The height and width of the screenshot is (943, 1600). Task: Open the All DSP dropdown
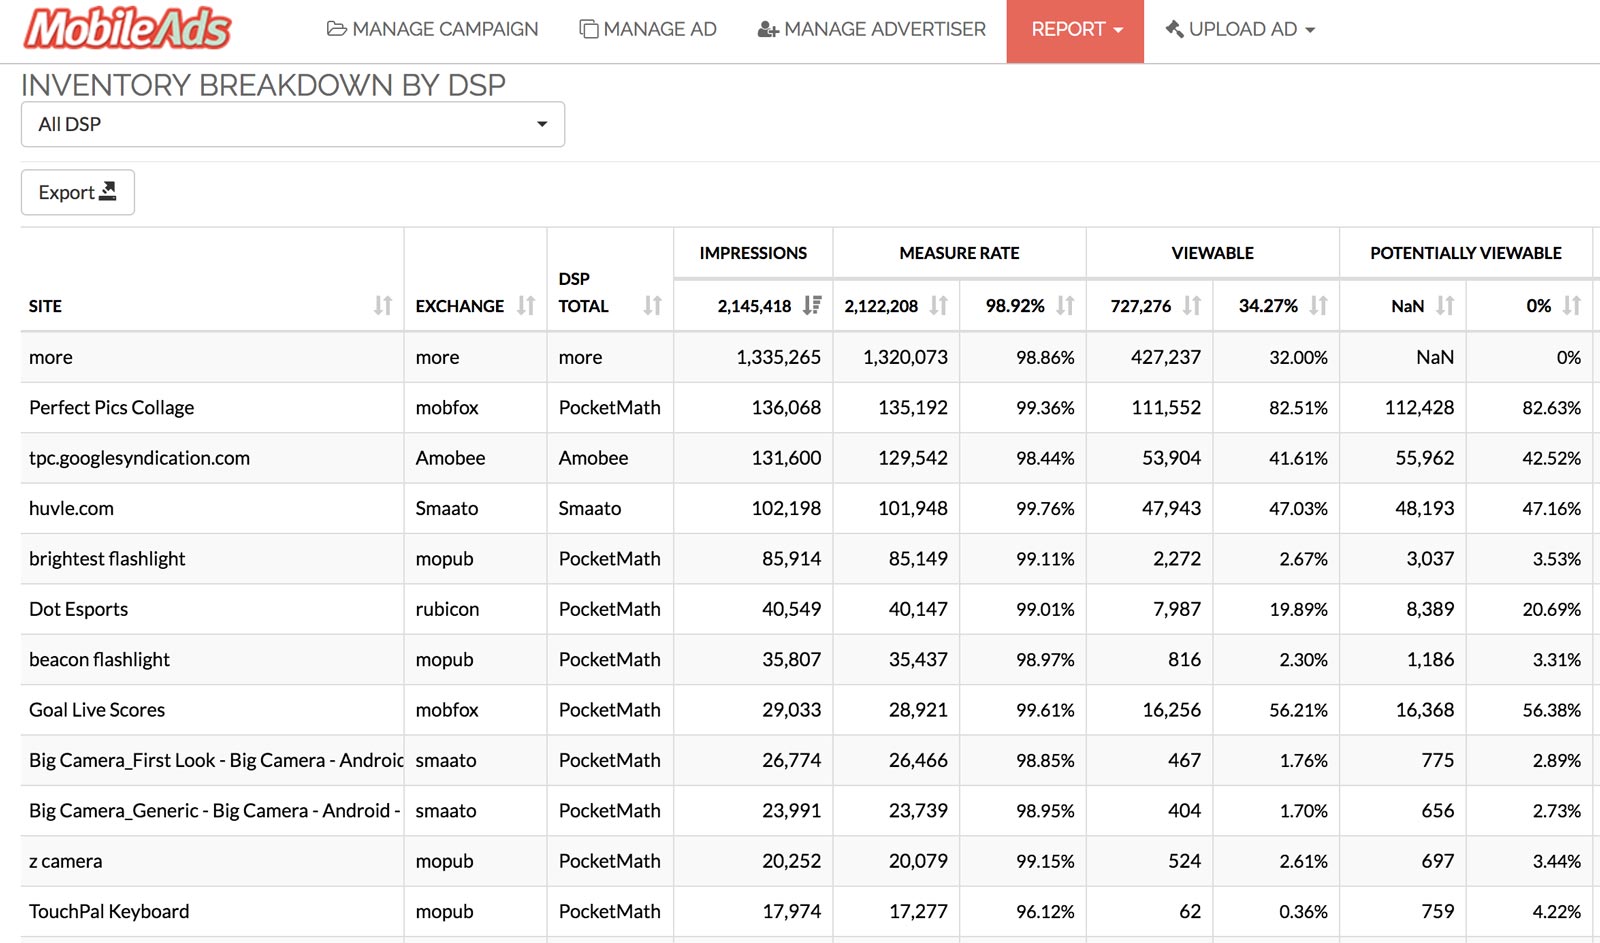pos(293,125)
